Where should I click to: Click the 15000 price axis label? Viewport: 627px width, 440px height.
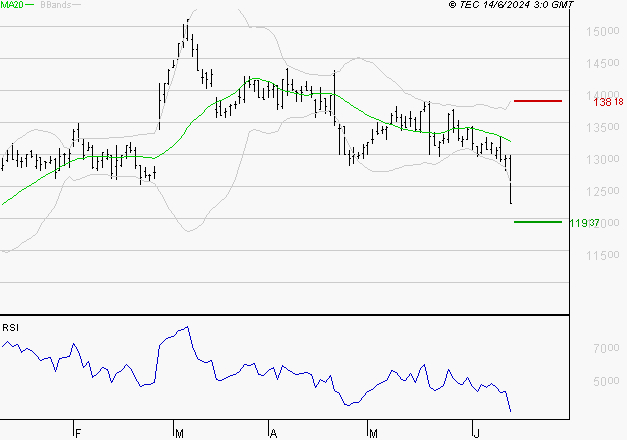(x=603, y=31)
